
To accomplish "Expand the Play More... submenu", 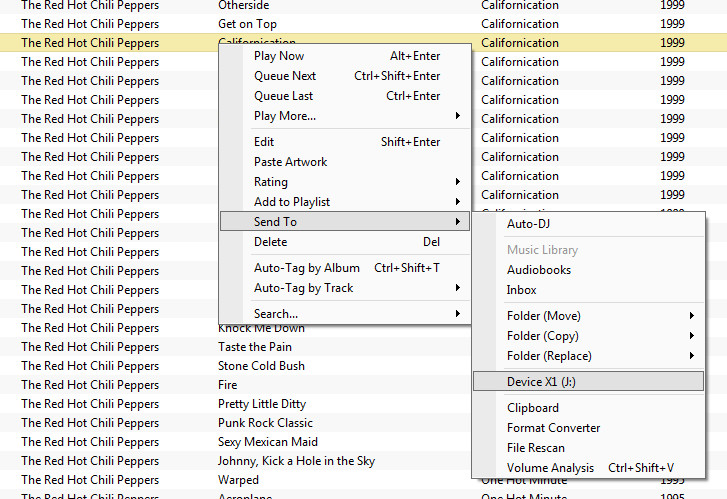I will click(345, 116).
